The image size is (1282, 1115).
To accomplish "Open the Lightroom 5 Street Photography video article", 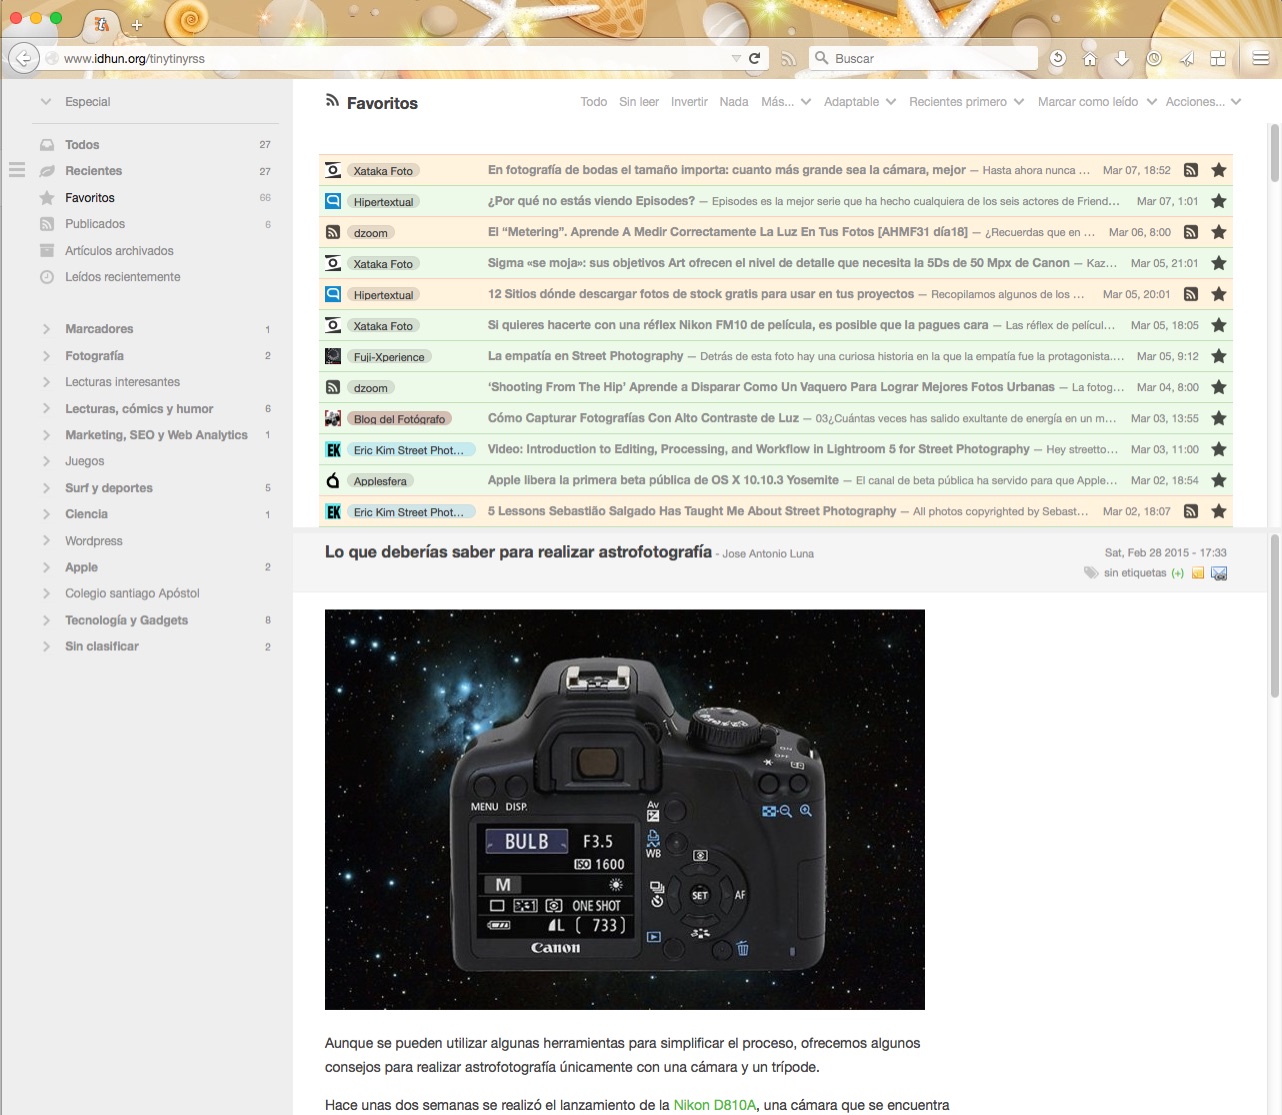I will [758, 449].
